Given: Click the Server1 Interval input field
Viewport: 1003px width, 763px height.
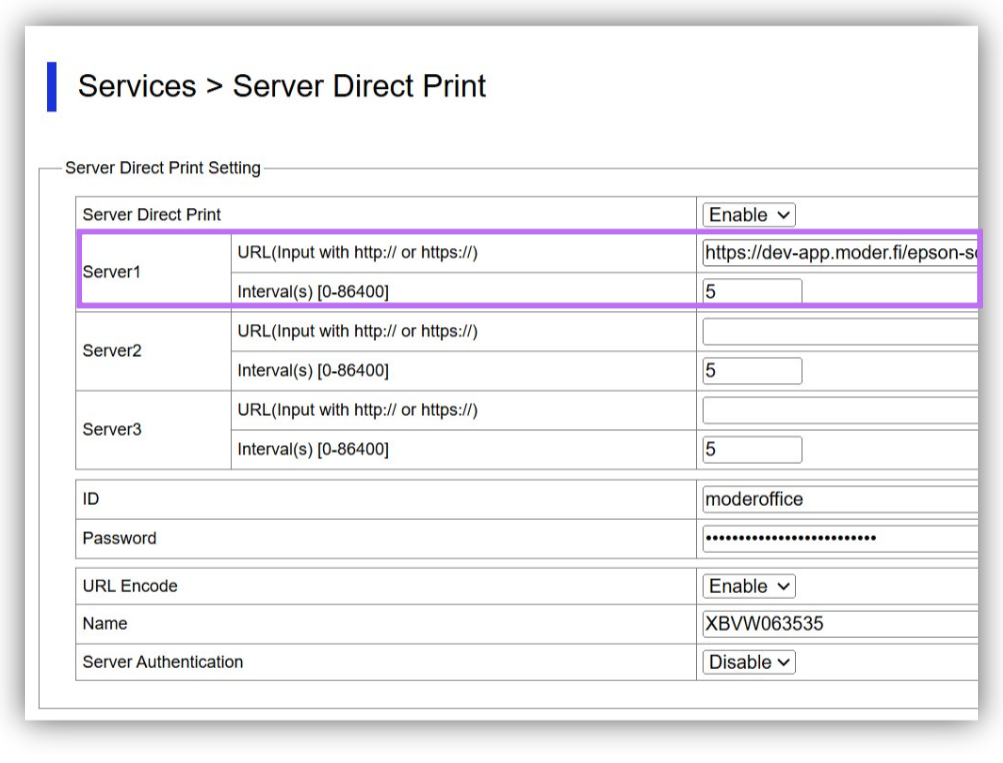Looking at the screenshot, I should pos(752,292).
